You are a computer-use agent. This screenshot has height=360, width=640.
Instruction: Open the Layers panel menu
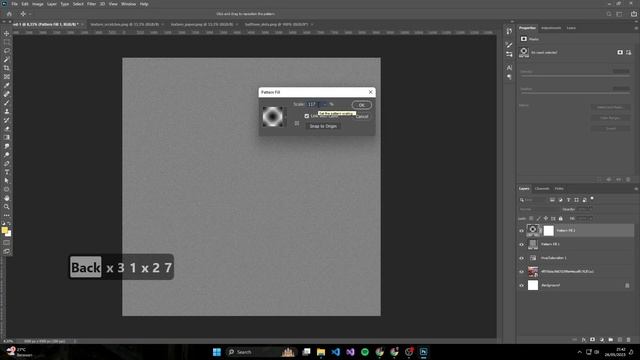click(x=636, y=189)
